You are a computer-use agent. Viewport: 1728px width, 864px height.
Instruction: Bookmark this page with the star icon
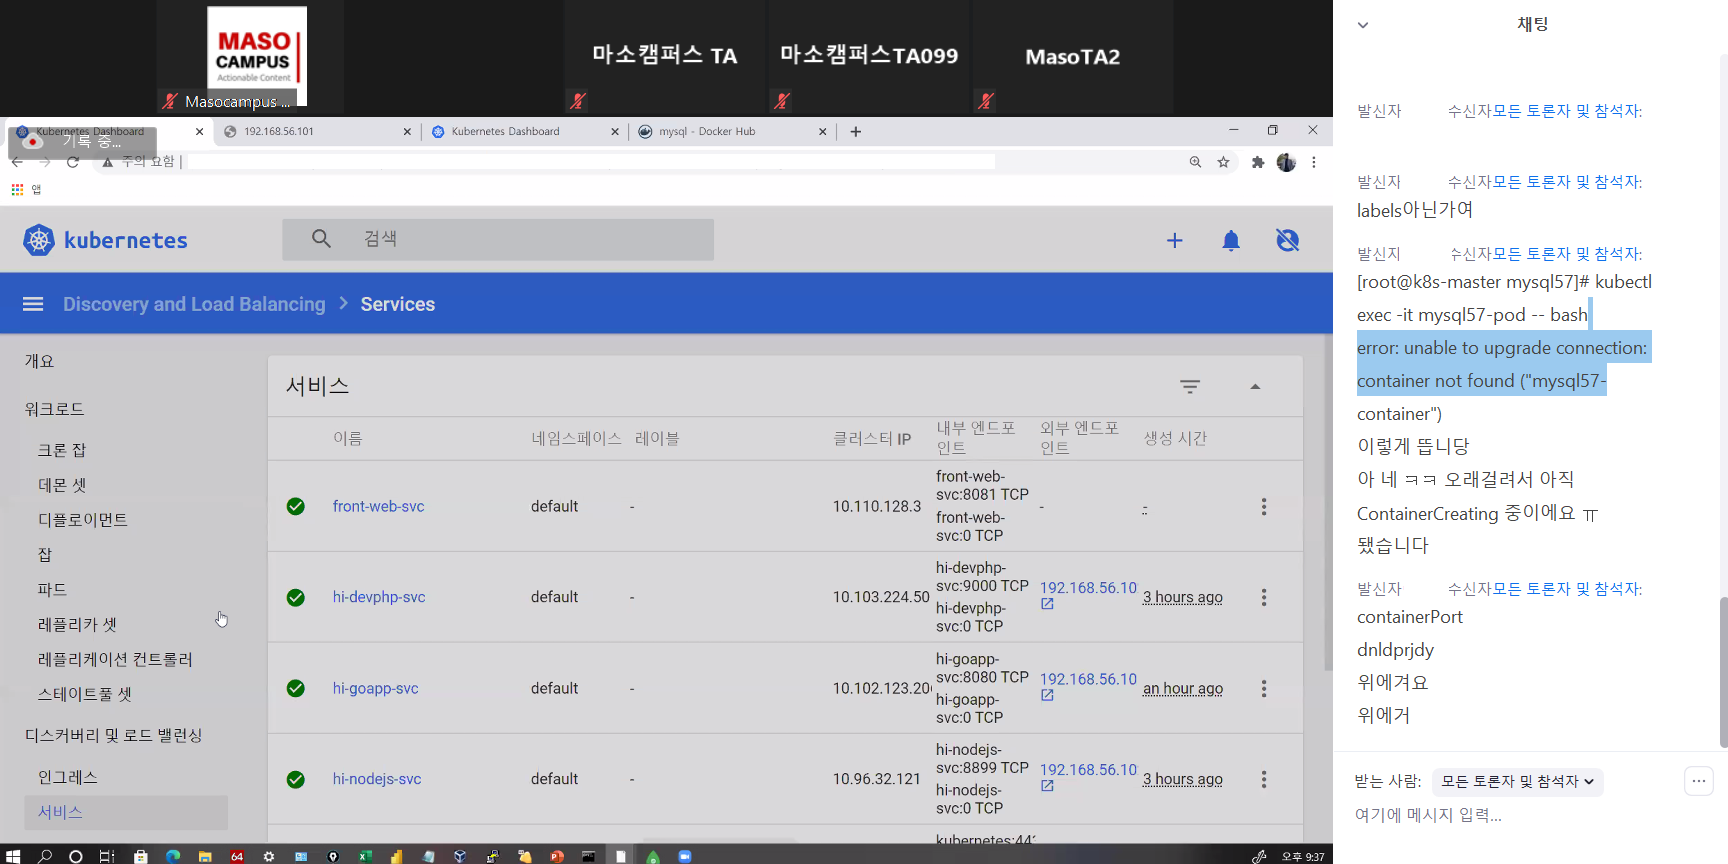1223,162
